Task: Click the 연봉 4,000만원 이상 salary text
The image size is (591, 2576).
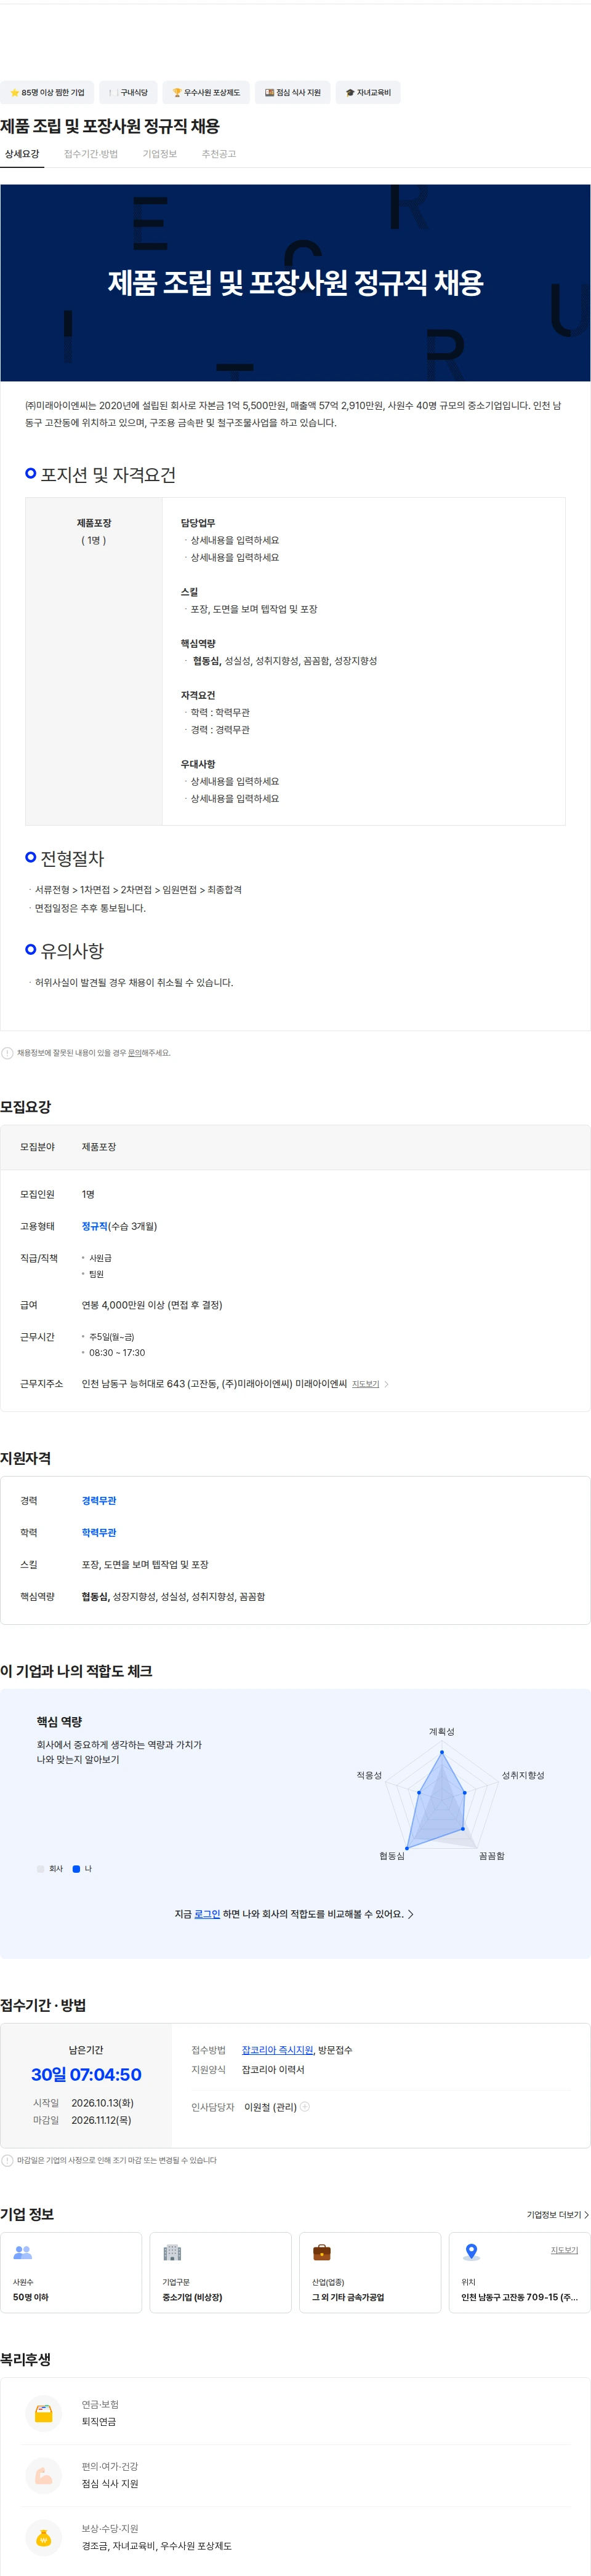Action: (152, 1305)
